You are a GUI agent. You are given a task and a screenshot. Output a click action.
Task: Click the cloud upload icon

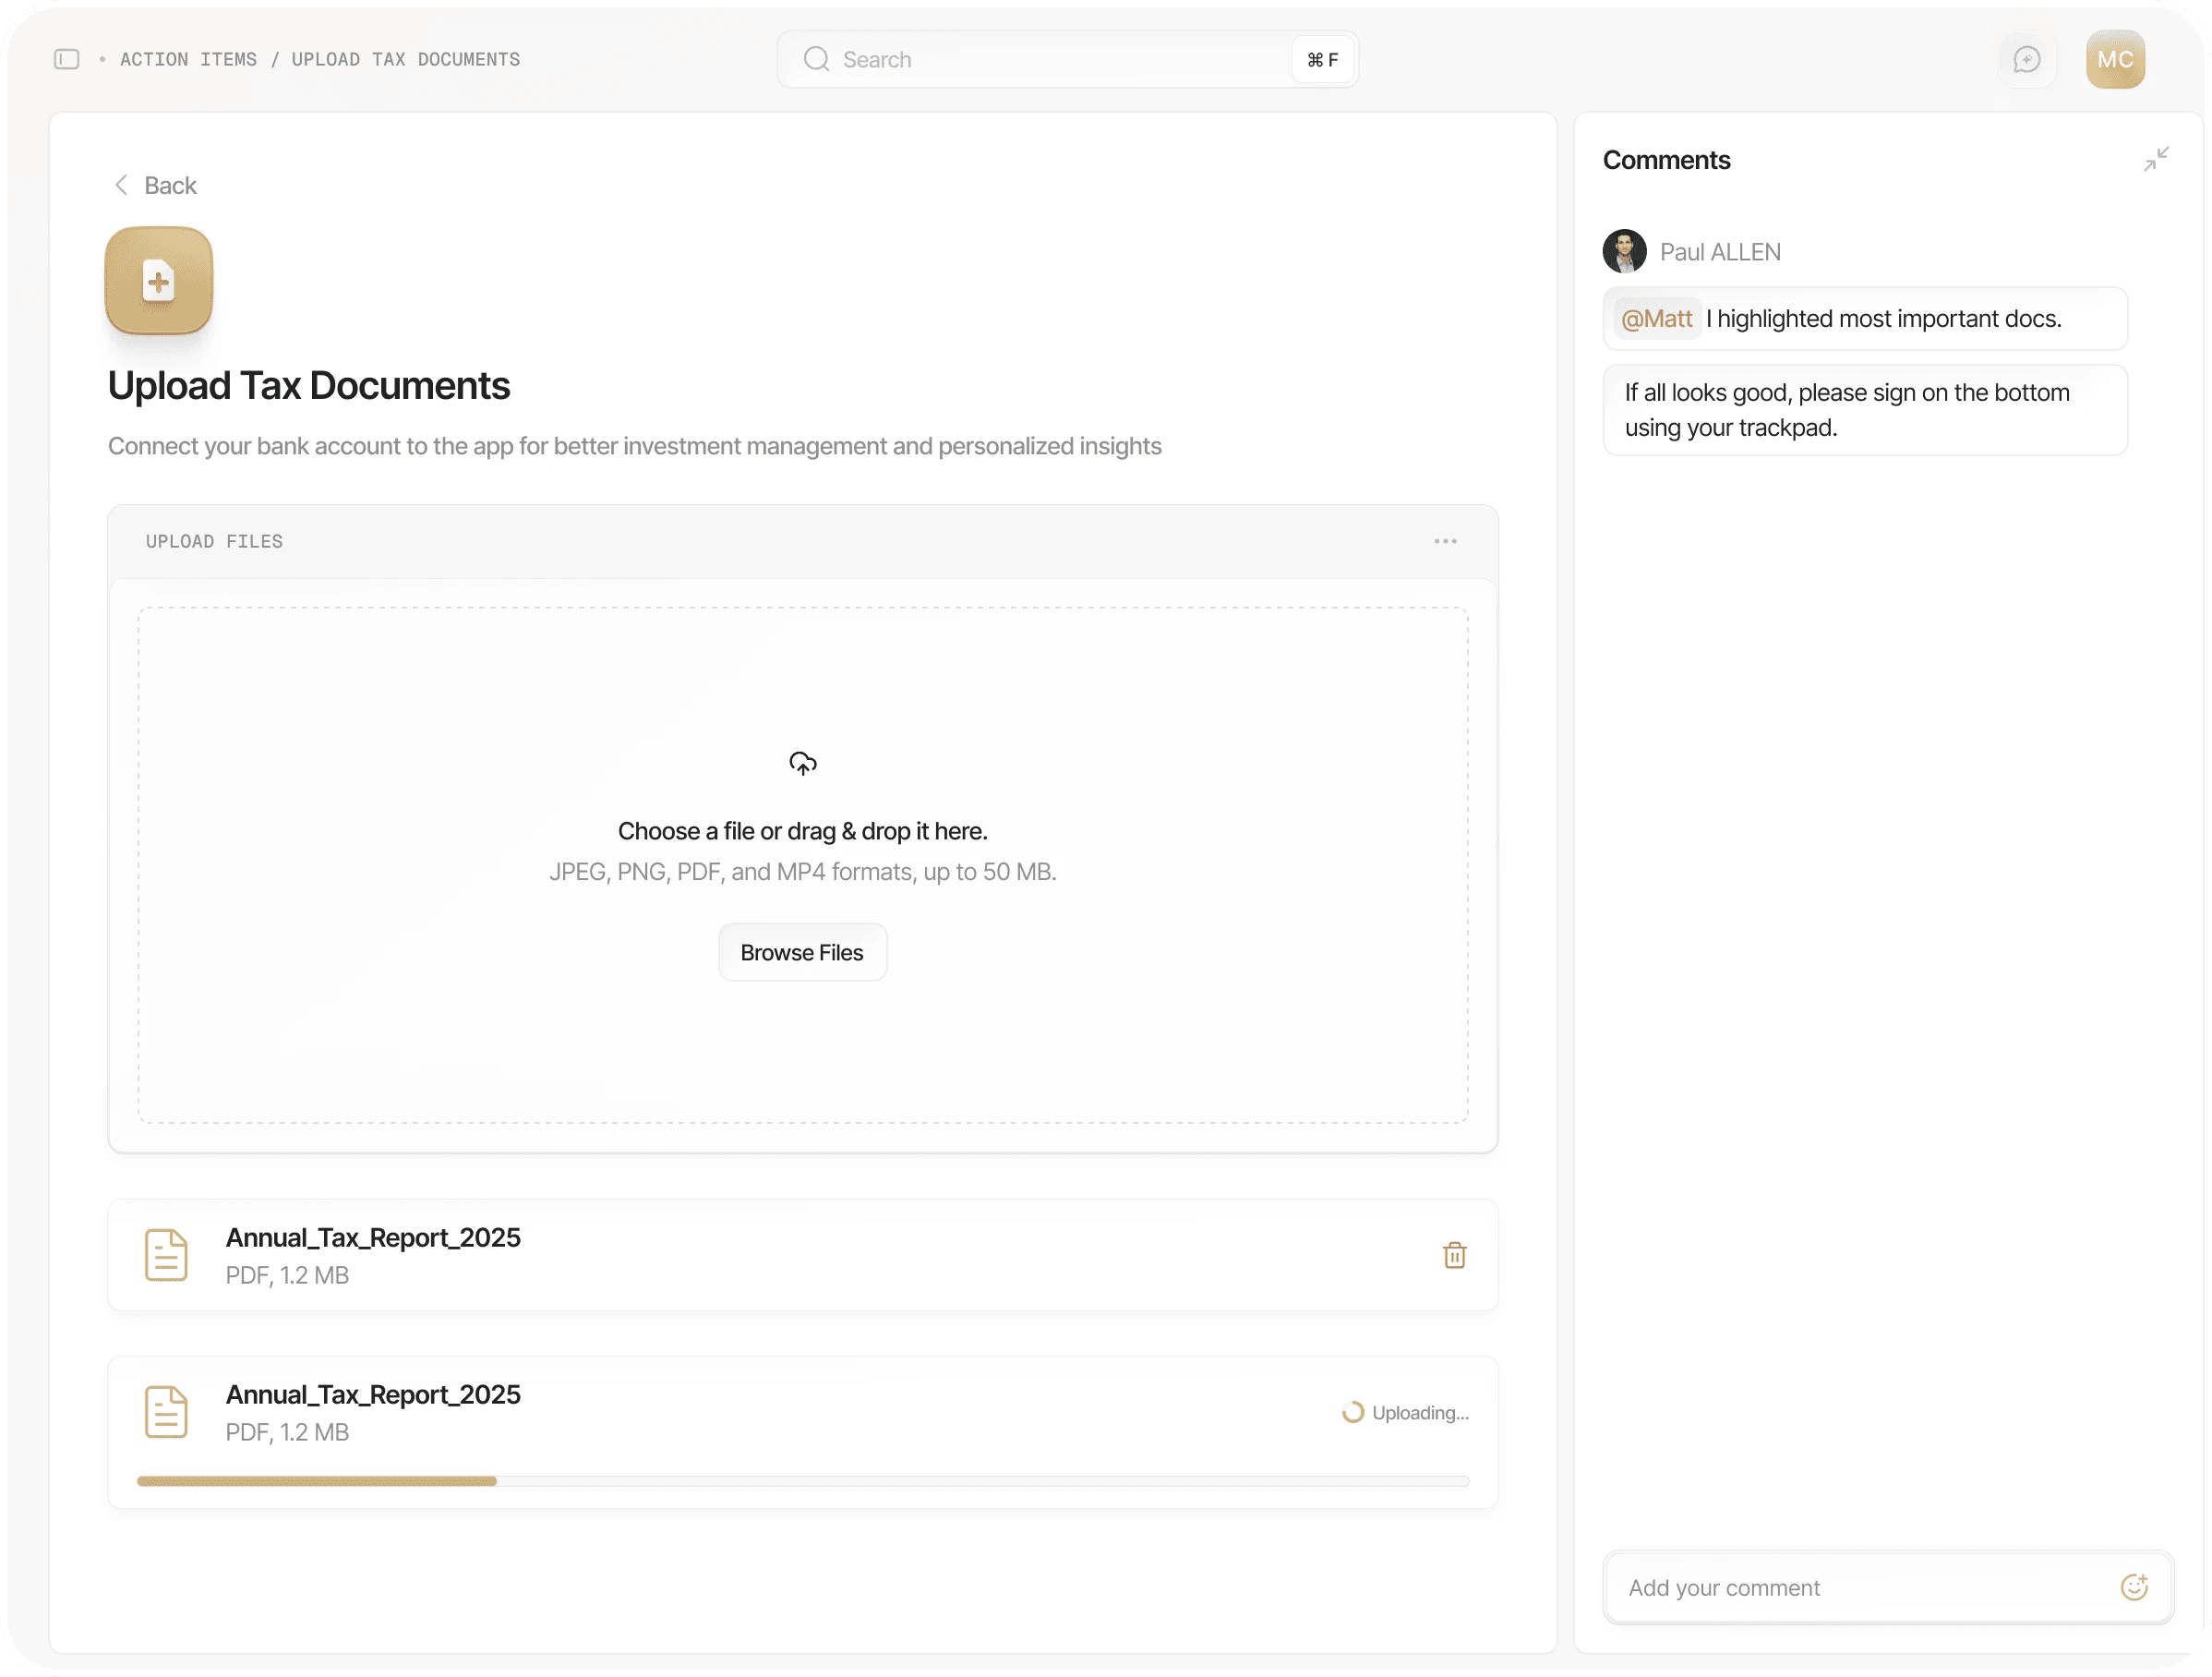[803, 764]
